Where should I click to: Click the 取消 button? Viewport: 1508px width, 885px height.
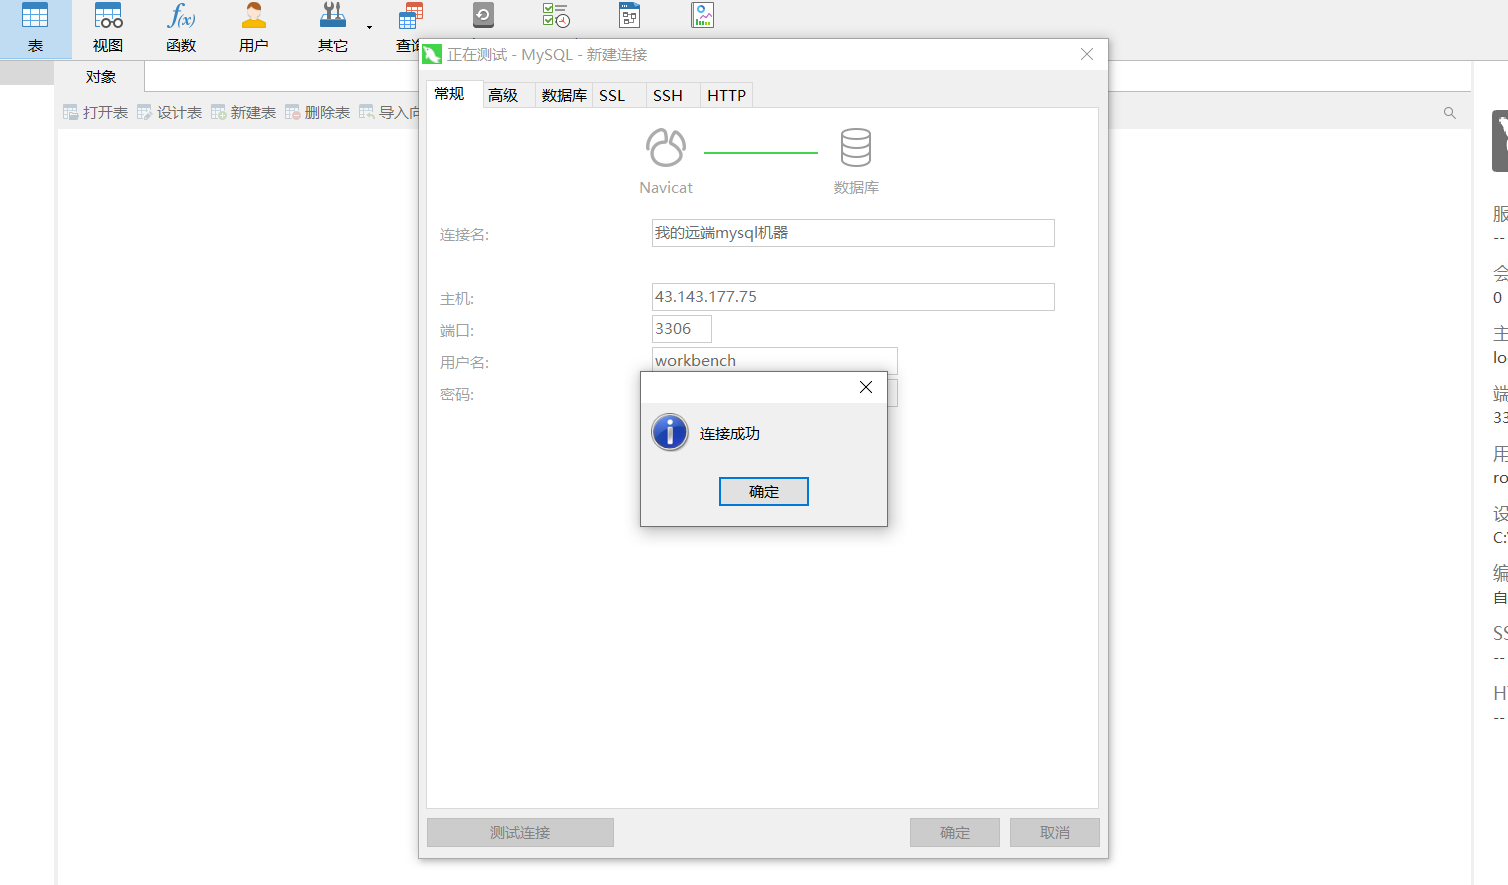[1055, 833]
